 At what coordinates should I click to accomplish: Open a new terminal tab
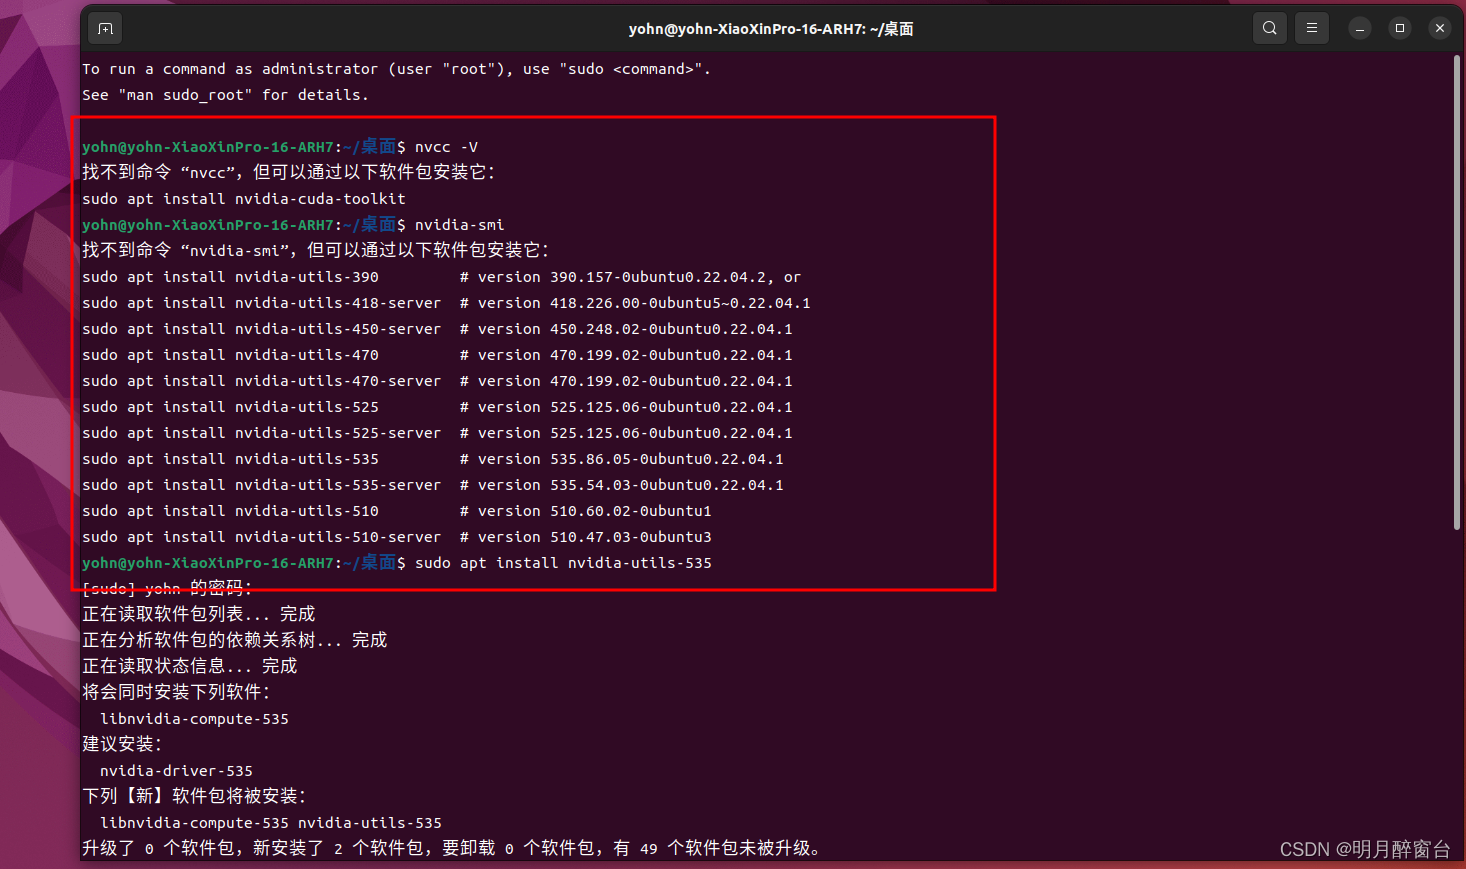tap(106, 28)
